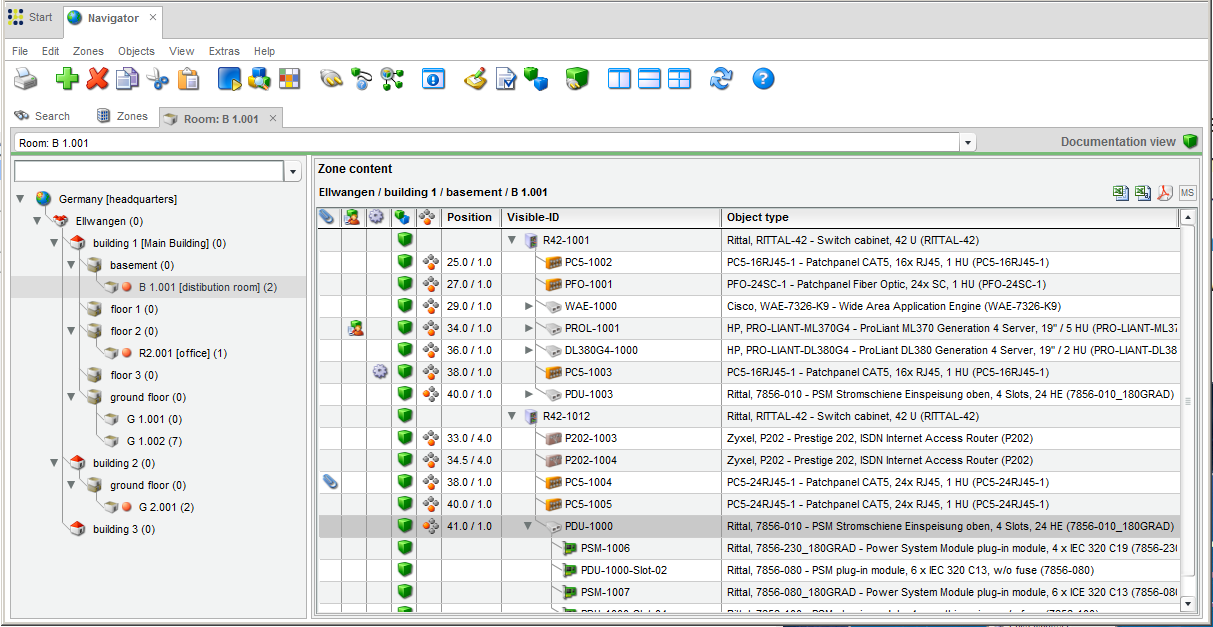The height and width of the screenshot is (627, 1213).
Task: Click the tree filter text field
Action: [149, 172]
